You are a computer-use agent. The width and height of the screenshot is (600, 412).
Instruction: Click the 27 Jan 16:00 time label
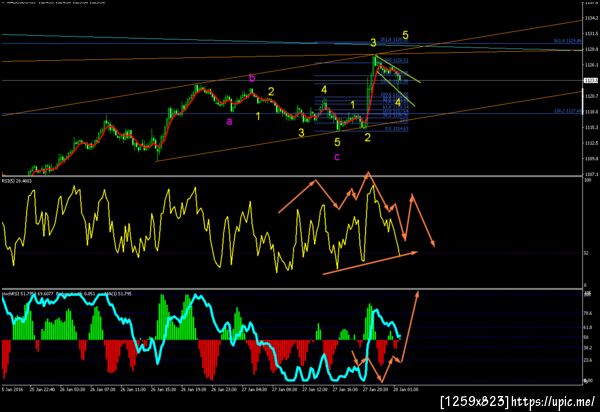[346, 389]
